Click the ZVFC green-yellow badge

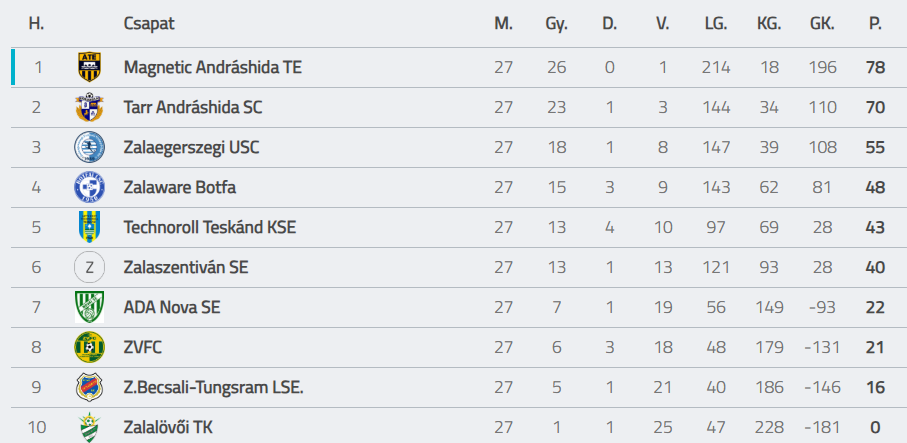tap(90, 347)
